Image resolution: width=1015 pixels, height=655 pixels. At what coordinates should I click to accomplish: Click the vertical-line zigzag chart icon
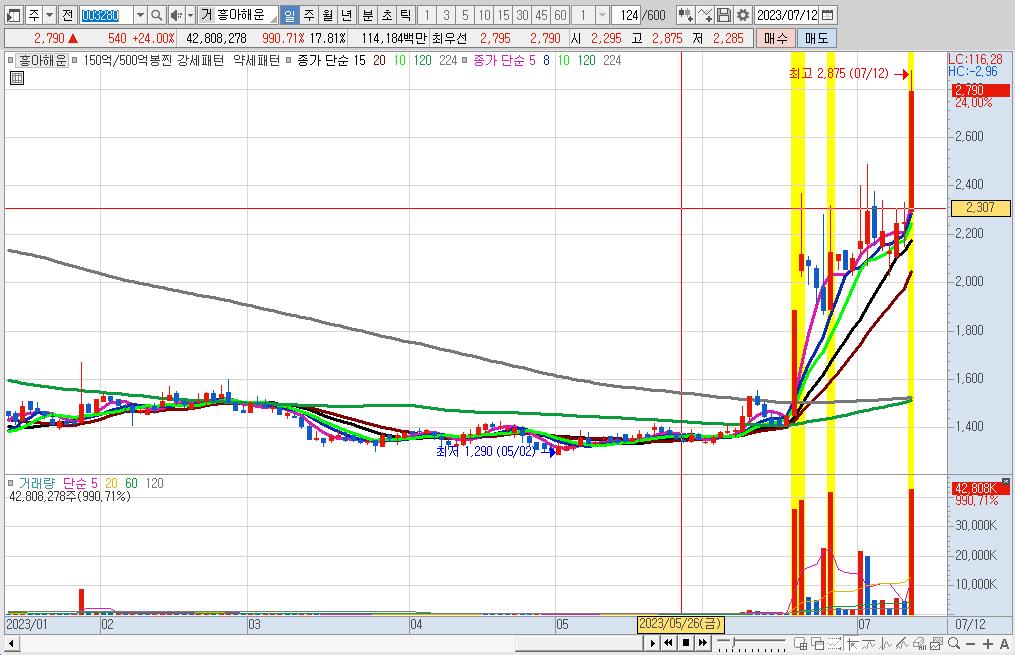tap(886, 643)
